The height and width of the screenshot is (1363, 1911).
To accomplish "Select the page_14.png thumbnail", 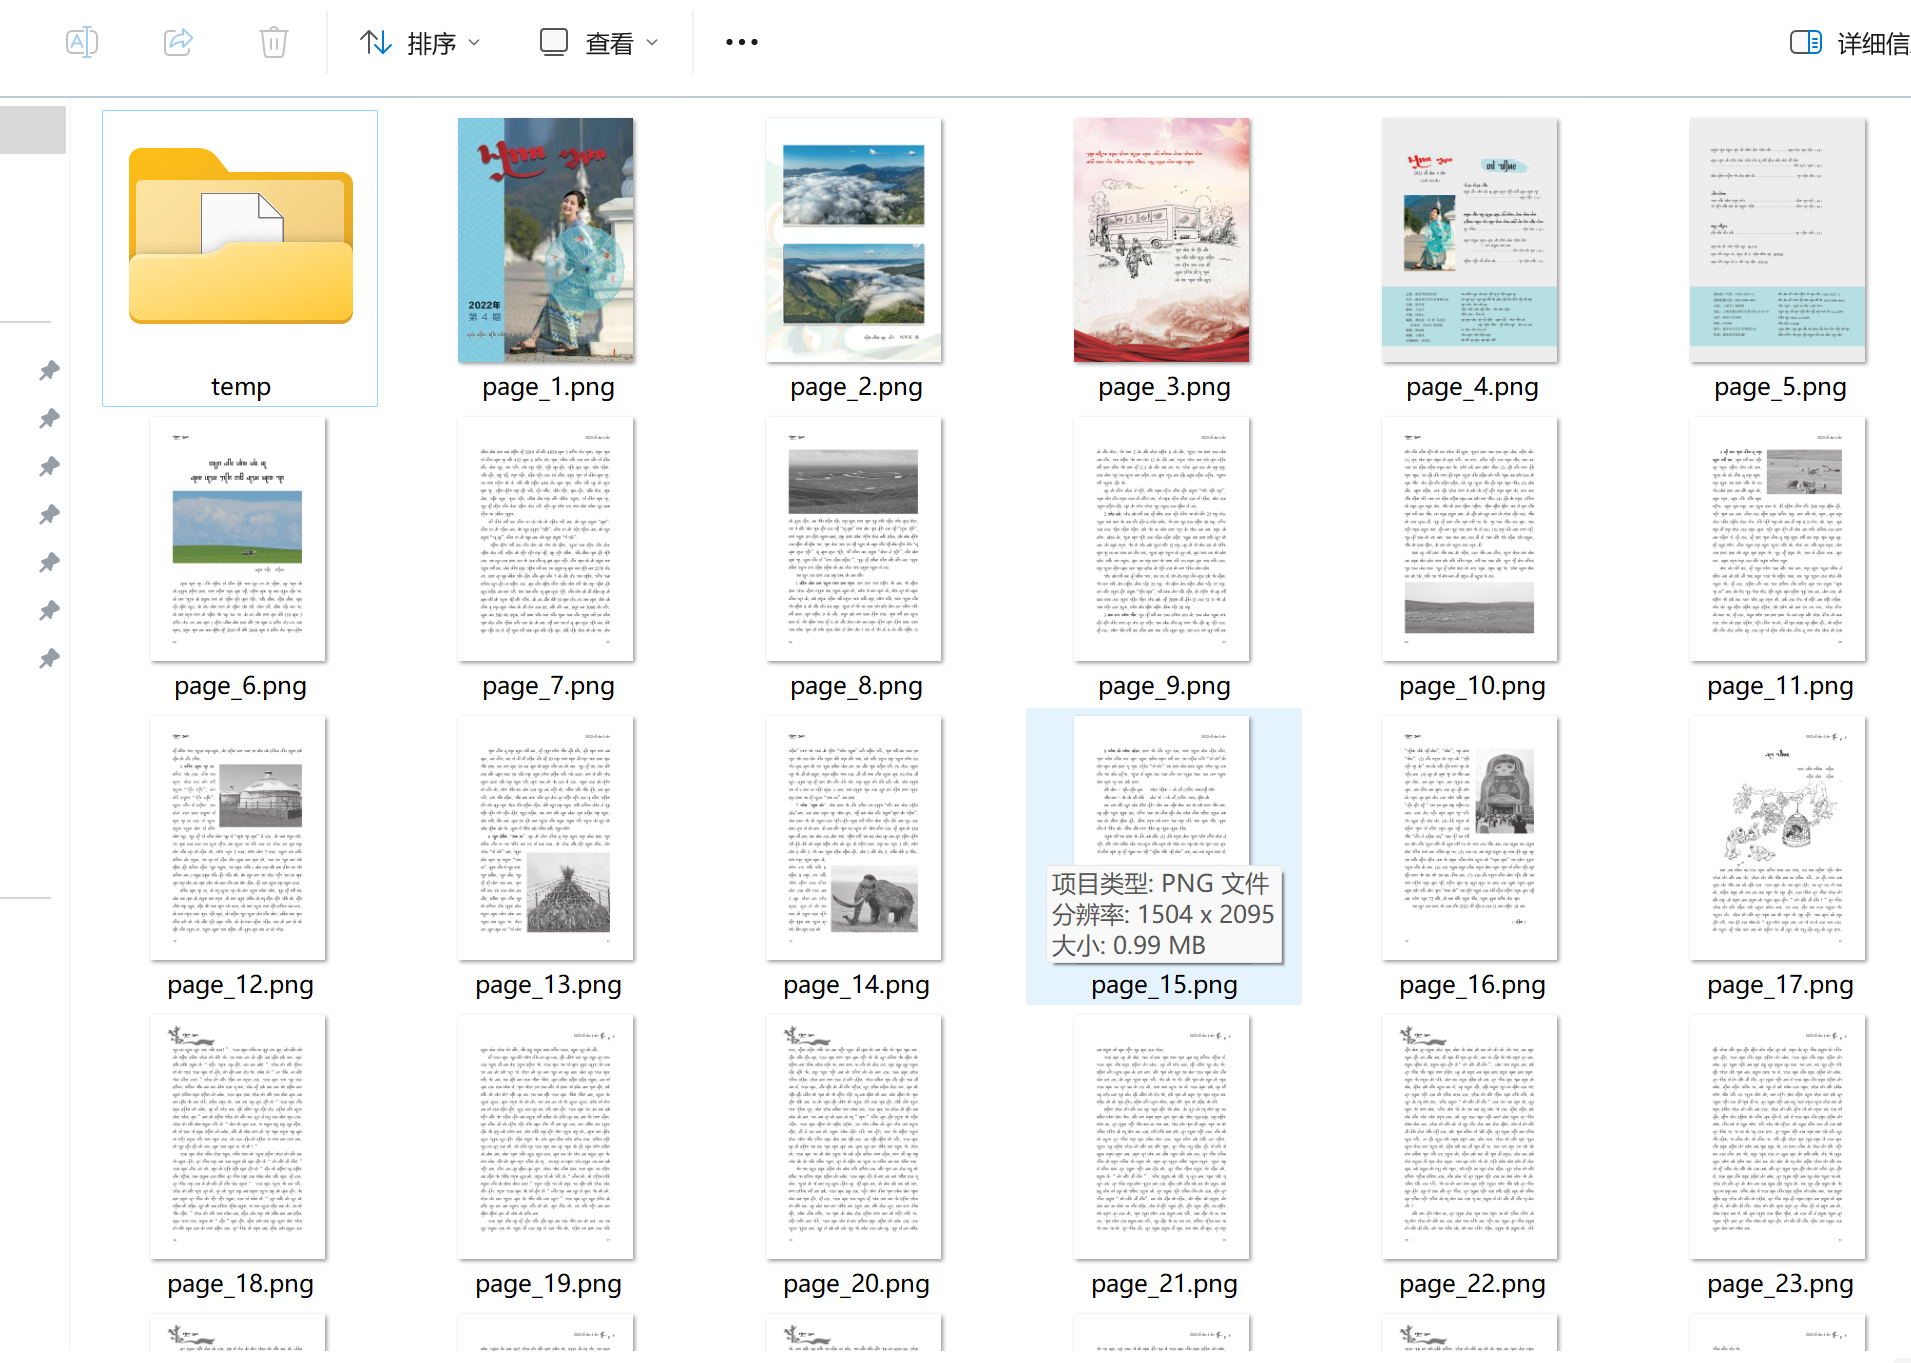I will (x=854, y=838).
